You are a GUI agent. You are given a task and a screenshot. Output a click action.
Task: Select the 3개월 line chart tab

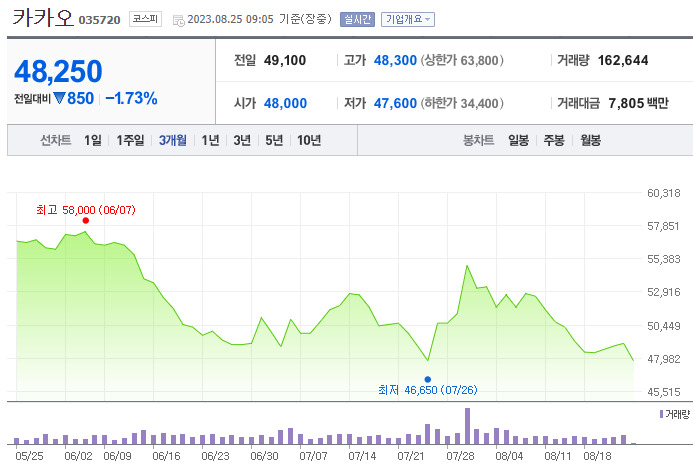[173, 140]
